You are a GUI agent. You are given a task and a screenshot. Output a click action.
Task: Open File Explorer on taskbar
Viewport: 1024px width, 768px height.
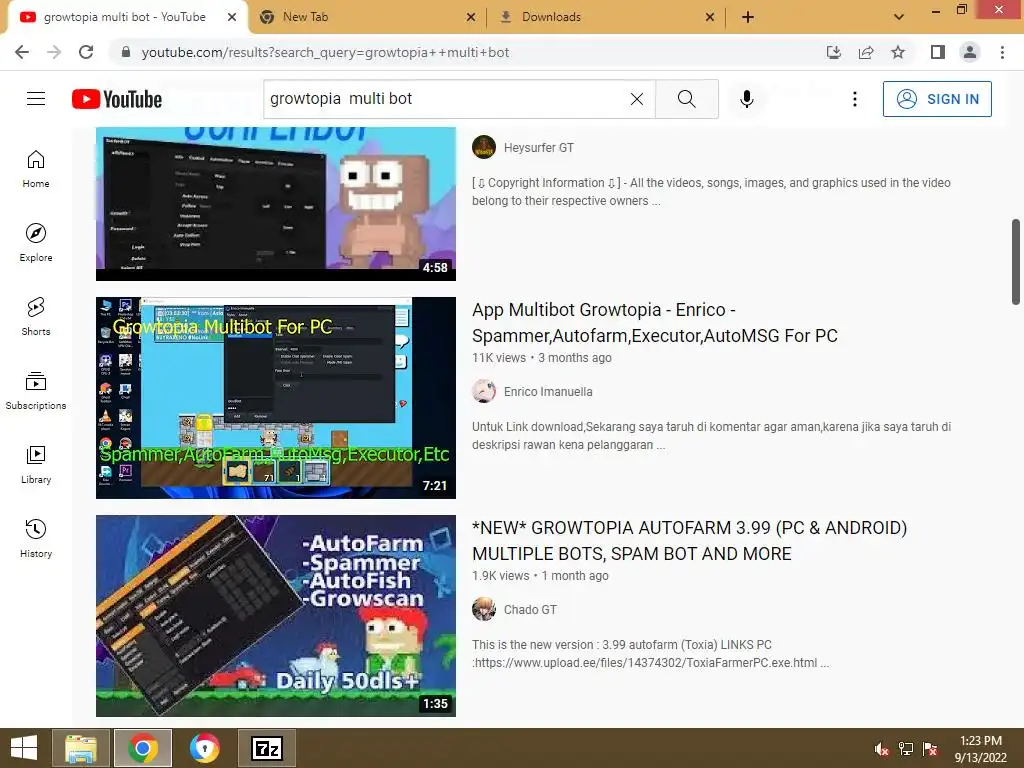pyautogui.click(x=81, y=748)
